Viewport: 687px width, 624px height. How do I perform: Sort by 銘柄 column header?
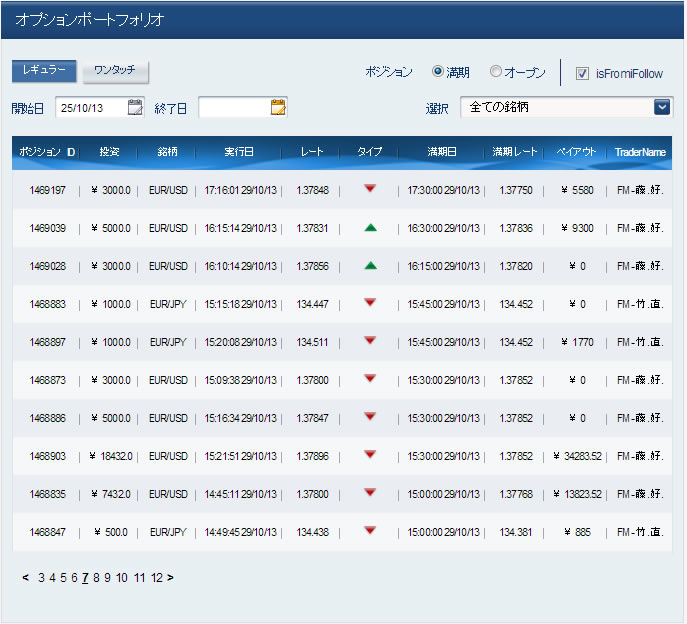(167, 152)
